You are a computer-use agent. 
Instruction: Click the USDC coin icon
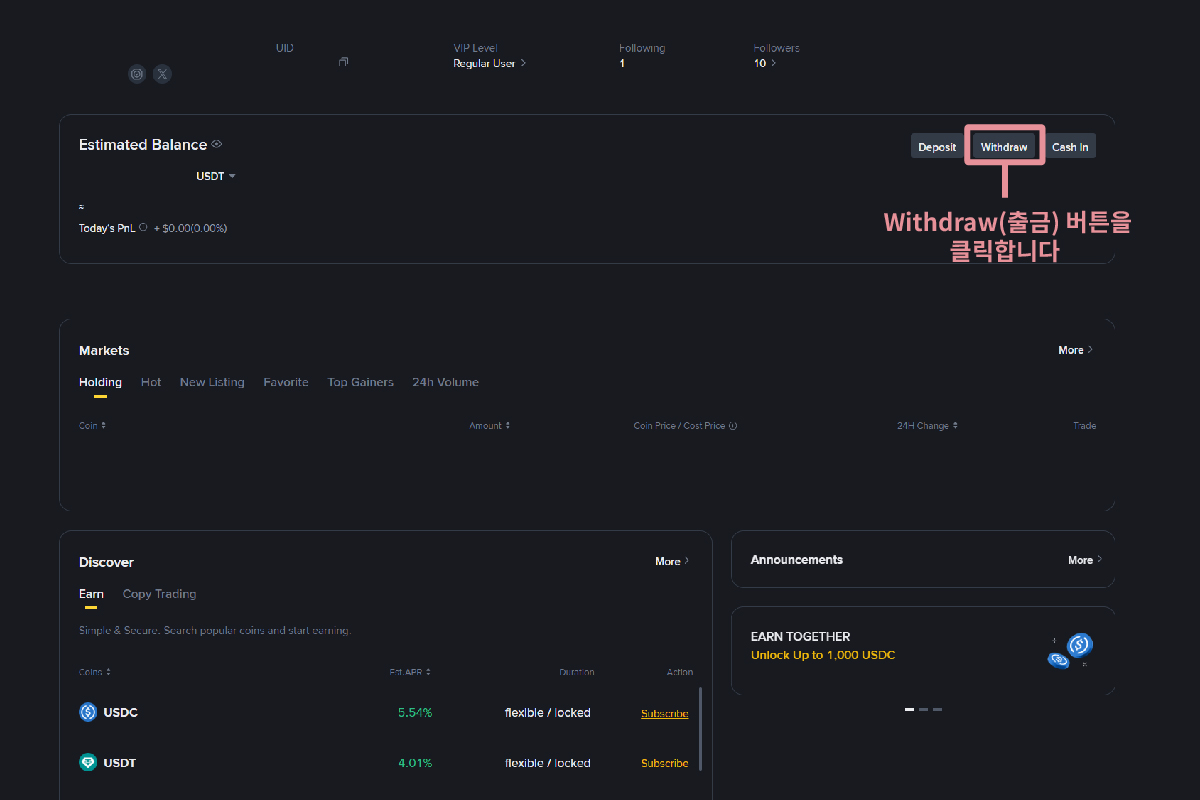88,712
